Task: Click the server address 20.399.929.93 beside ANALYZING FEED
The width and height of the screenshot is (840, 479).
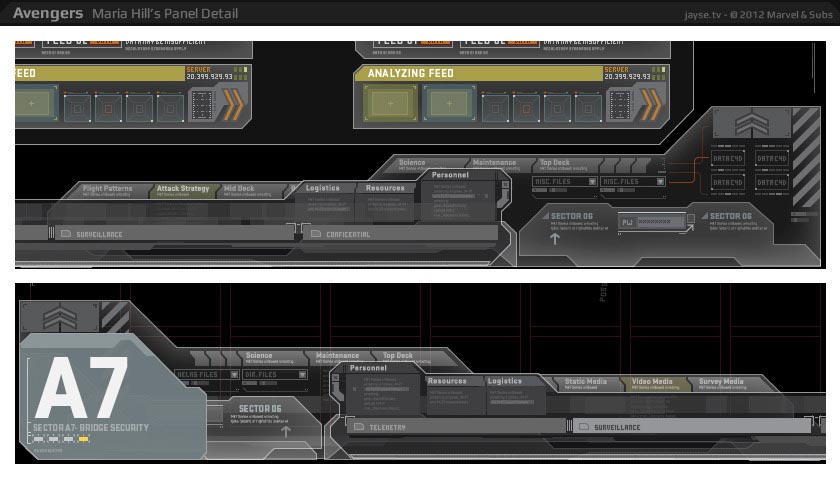Action: pyautogui.click(x=627, y=77)
